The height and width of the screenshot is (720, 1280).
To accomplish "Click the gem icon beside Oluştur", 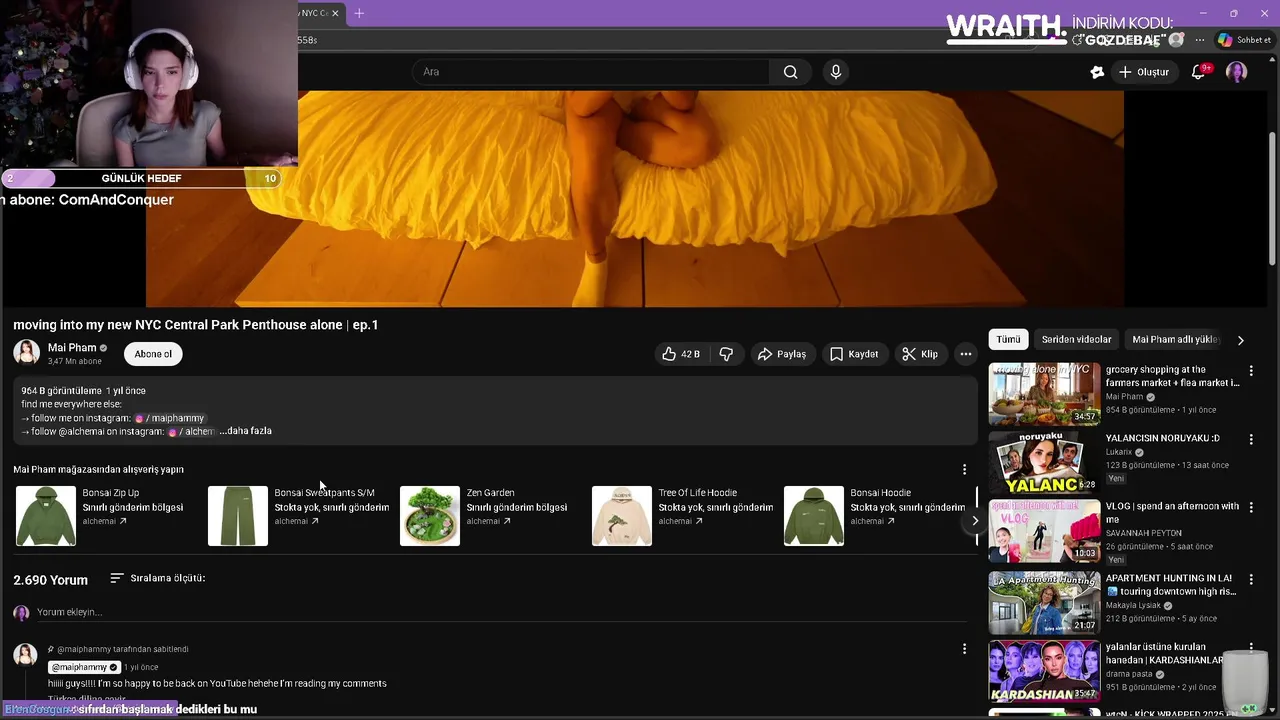I will pyautogui.click(x=1097, y=72).
